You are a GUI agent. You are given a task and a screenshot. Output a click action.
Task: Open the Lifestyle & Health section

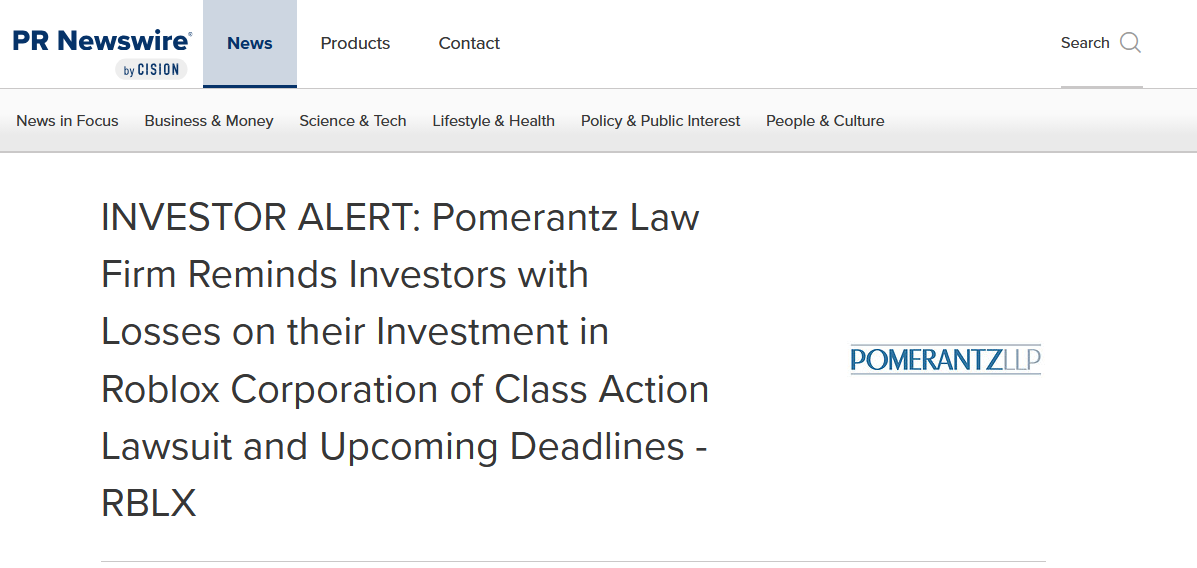(x=493, y=121)
